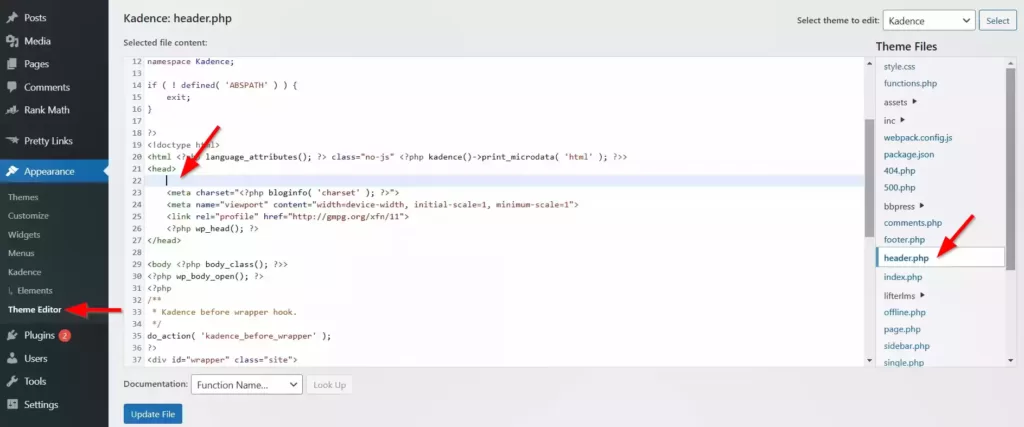Screen dimensions: 1024x427
Task: Click the code editor scroll-up arrow
Action: (x=869, y=63)
